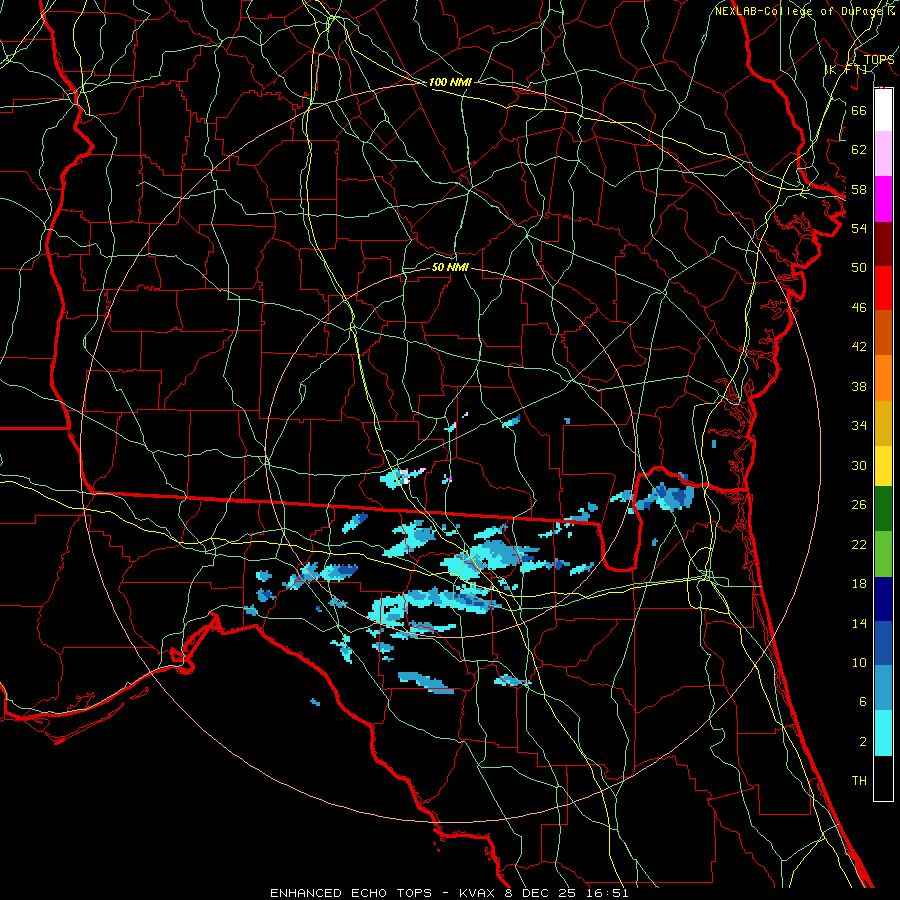Select the dark red legend swatch near 54

tap(883, 243)
